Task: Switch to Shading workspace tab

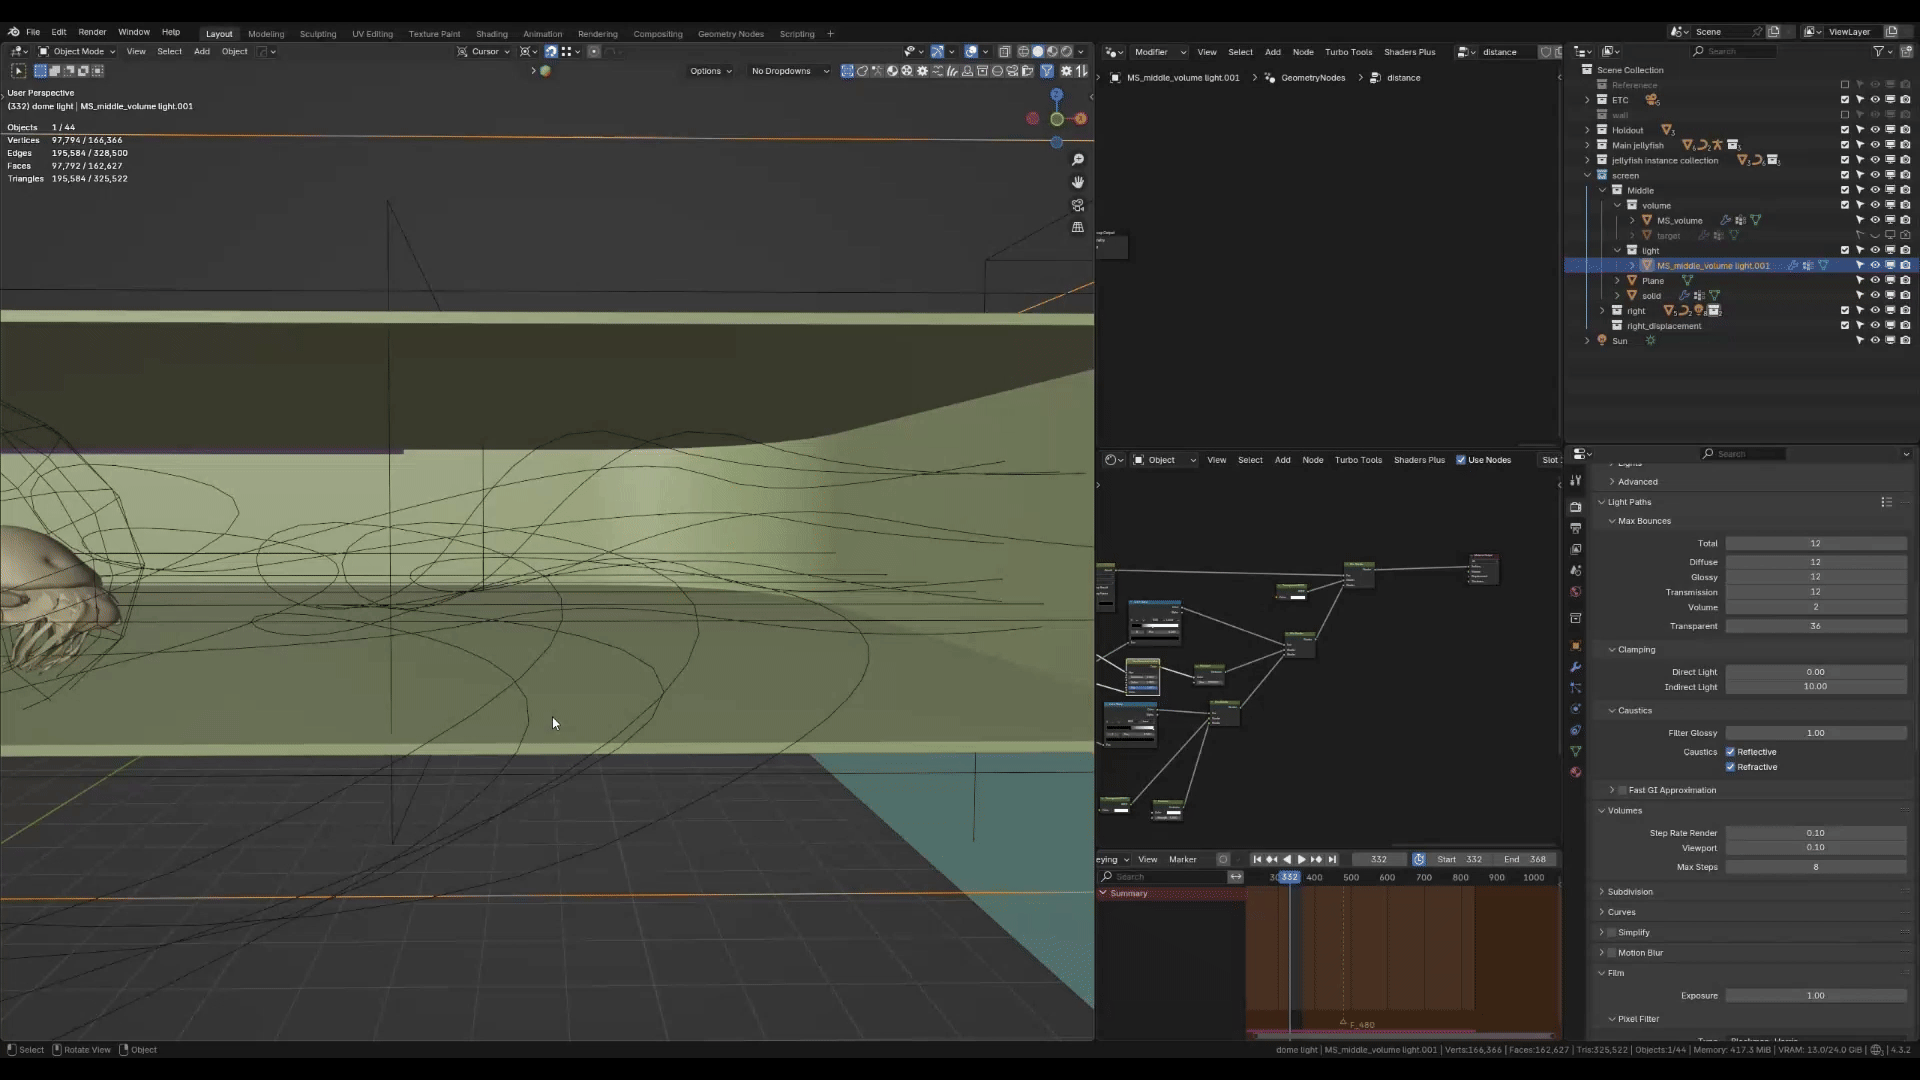Action: click(x=491, y=34)
